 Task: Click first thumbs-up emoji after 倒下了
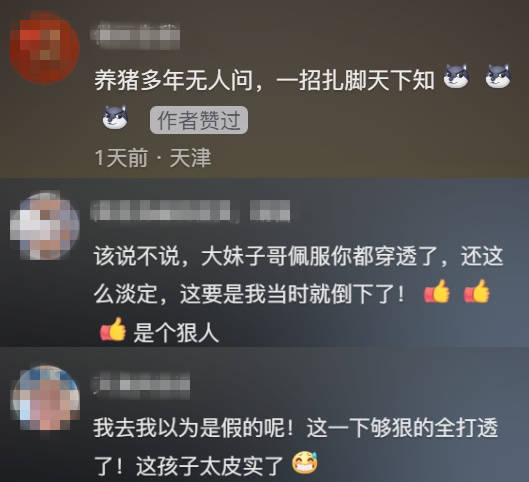pyautogui.click(x=437, y=291)
